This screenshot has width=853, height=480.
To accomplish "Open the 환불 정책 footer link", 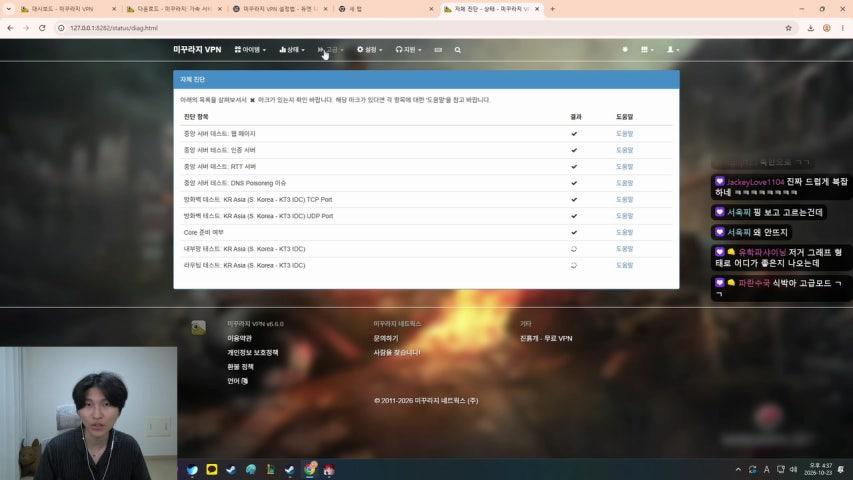I will click(240, 367).
